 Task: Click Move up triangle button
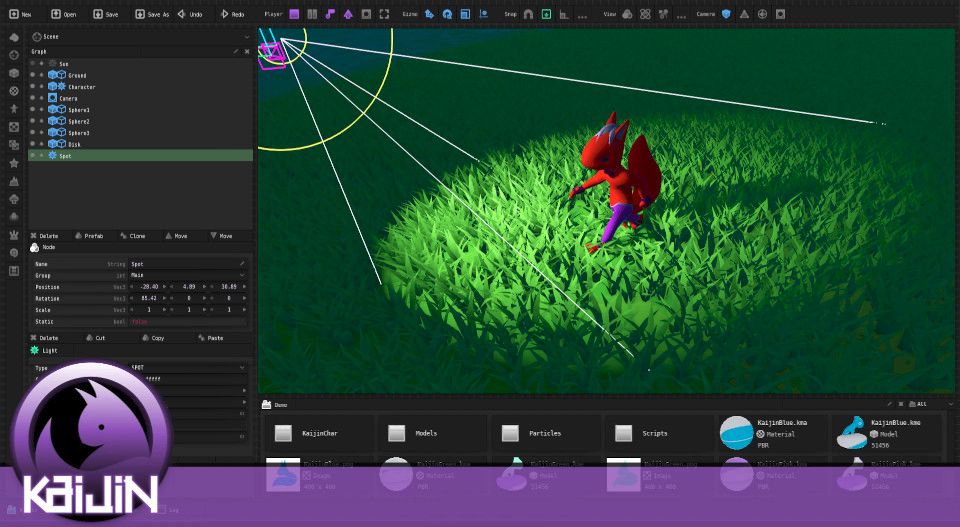[176, 236]
